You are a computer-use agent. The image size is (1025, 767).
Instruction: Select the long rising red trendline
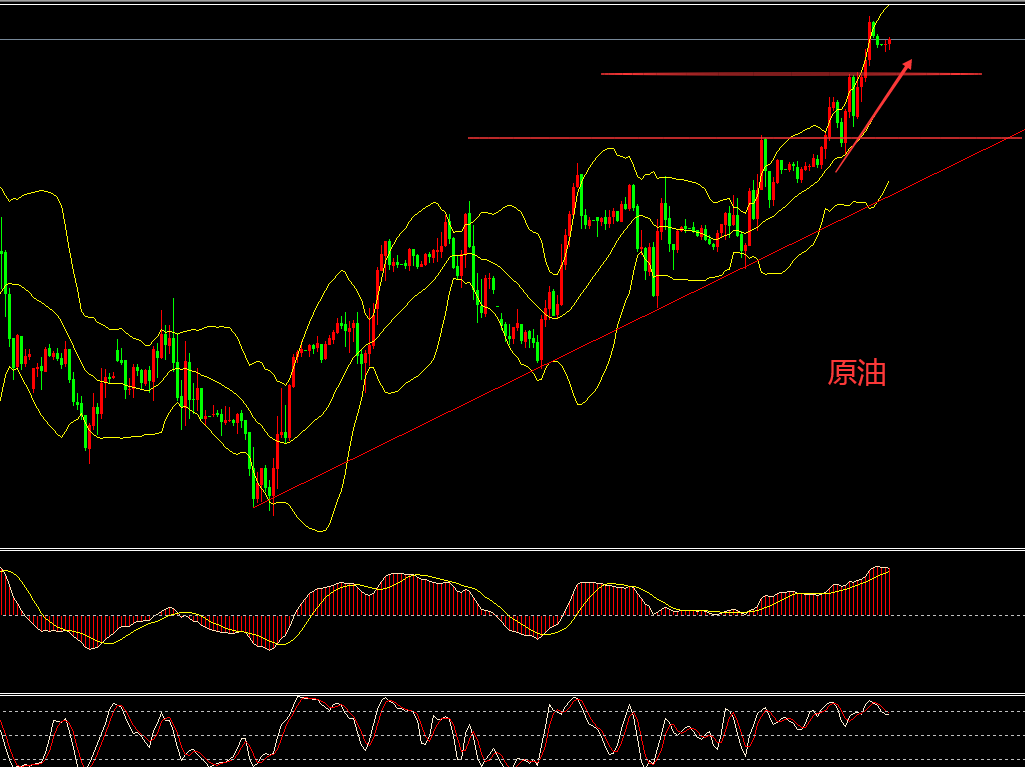tap(639, 318)
